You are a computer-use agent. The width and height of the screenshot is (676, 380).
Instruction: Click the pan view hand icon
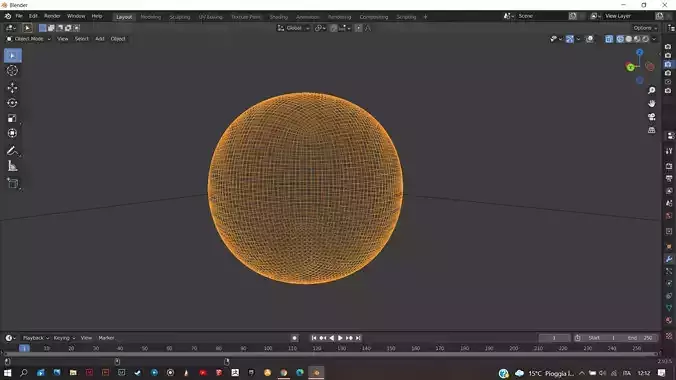[x=651, y=104]
